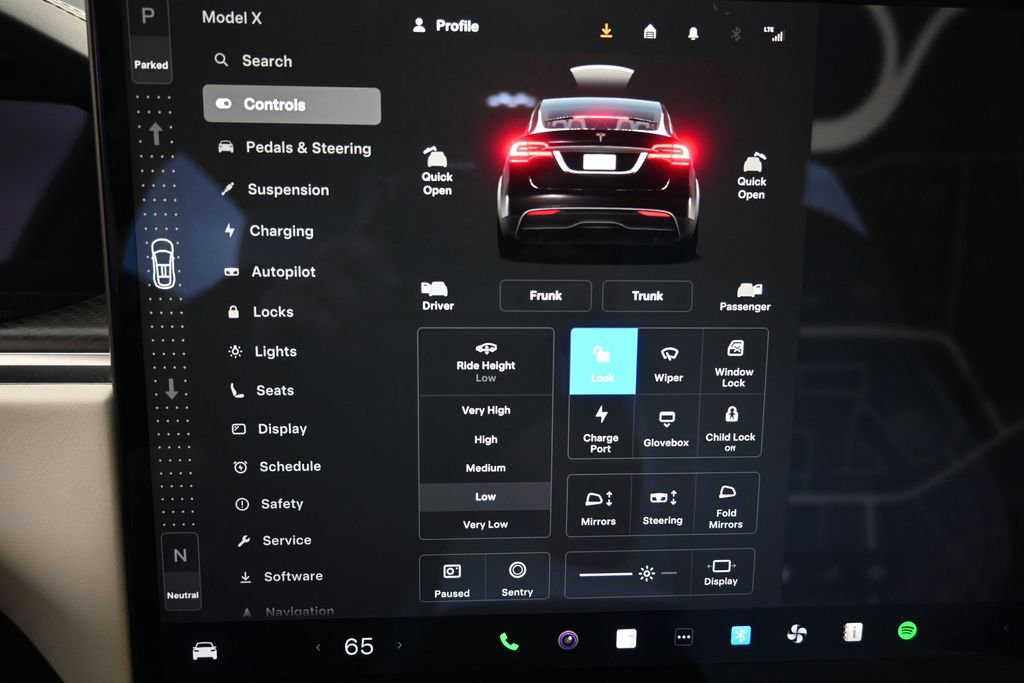Open the Bluetooth icon in the status bar
The height and width of the screenshot is (683, 1024).
point(737,31)
